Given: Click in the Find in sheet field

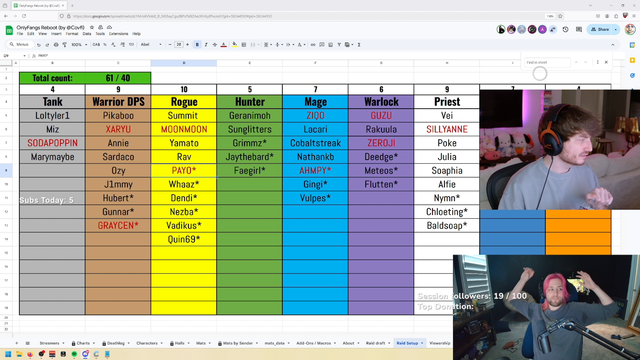Looking at the screenshot, I should coord(547,62).
